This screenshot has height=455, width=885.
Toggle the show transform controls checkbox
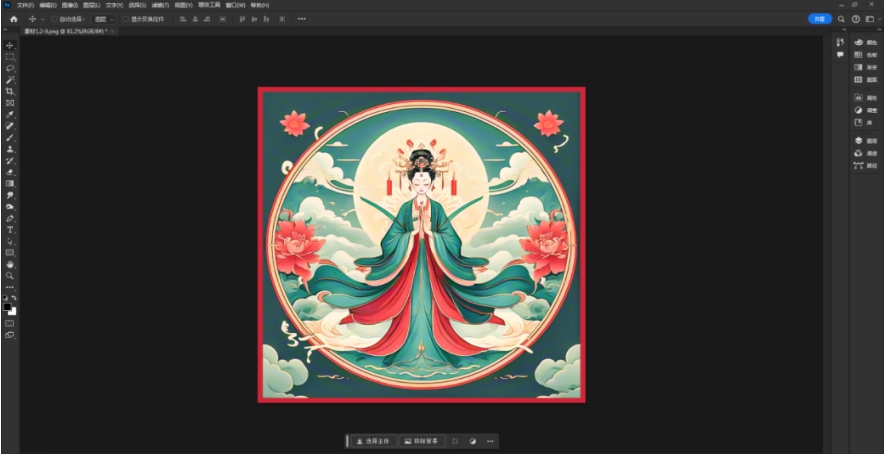(125, 19)
